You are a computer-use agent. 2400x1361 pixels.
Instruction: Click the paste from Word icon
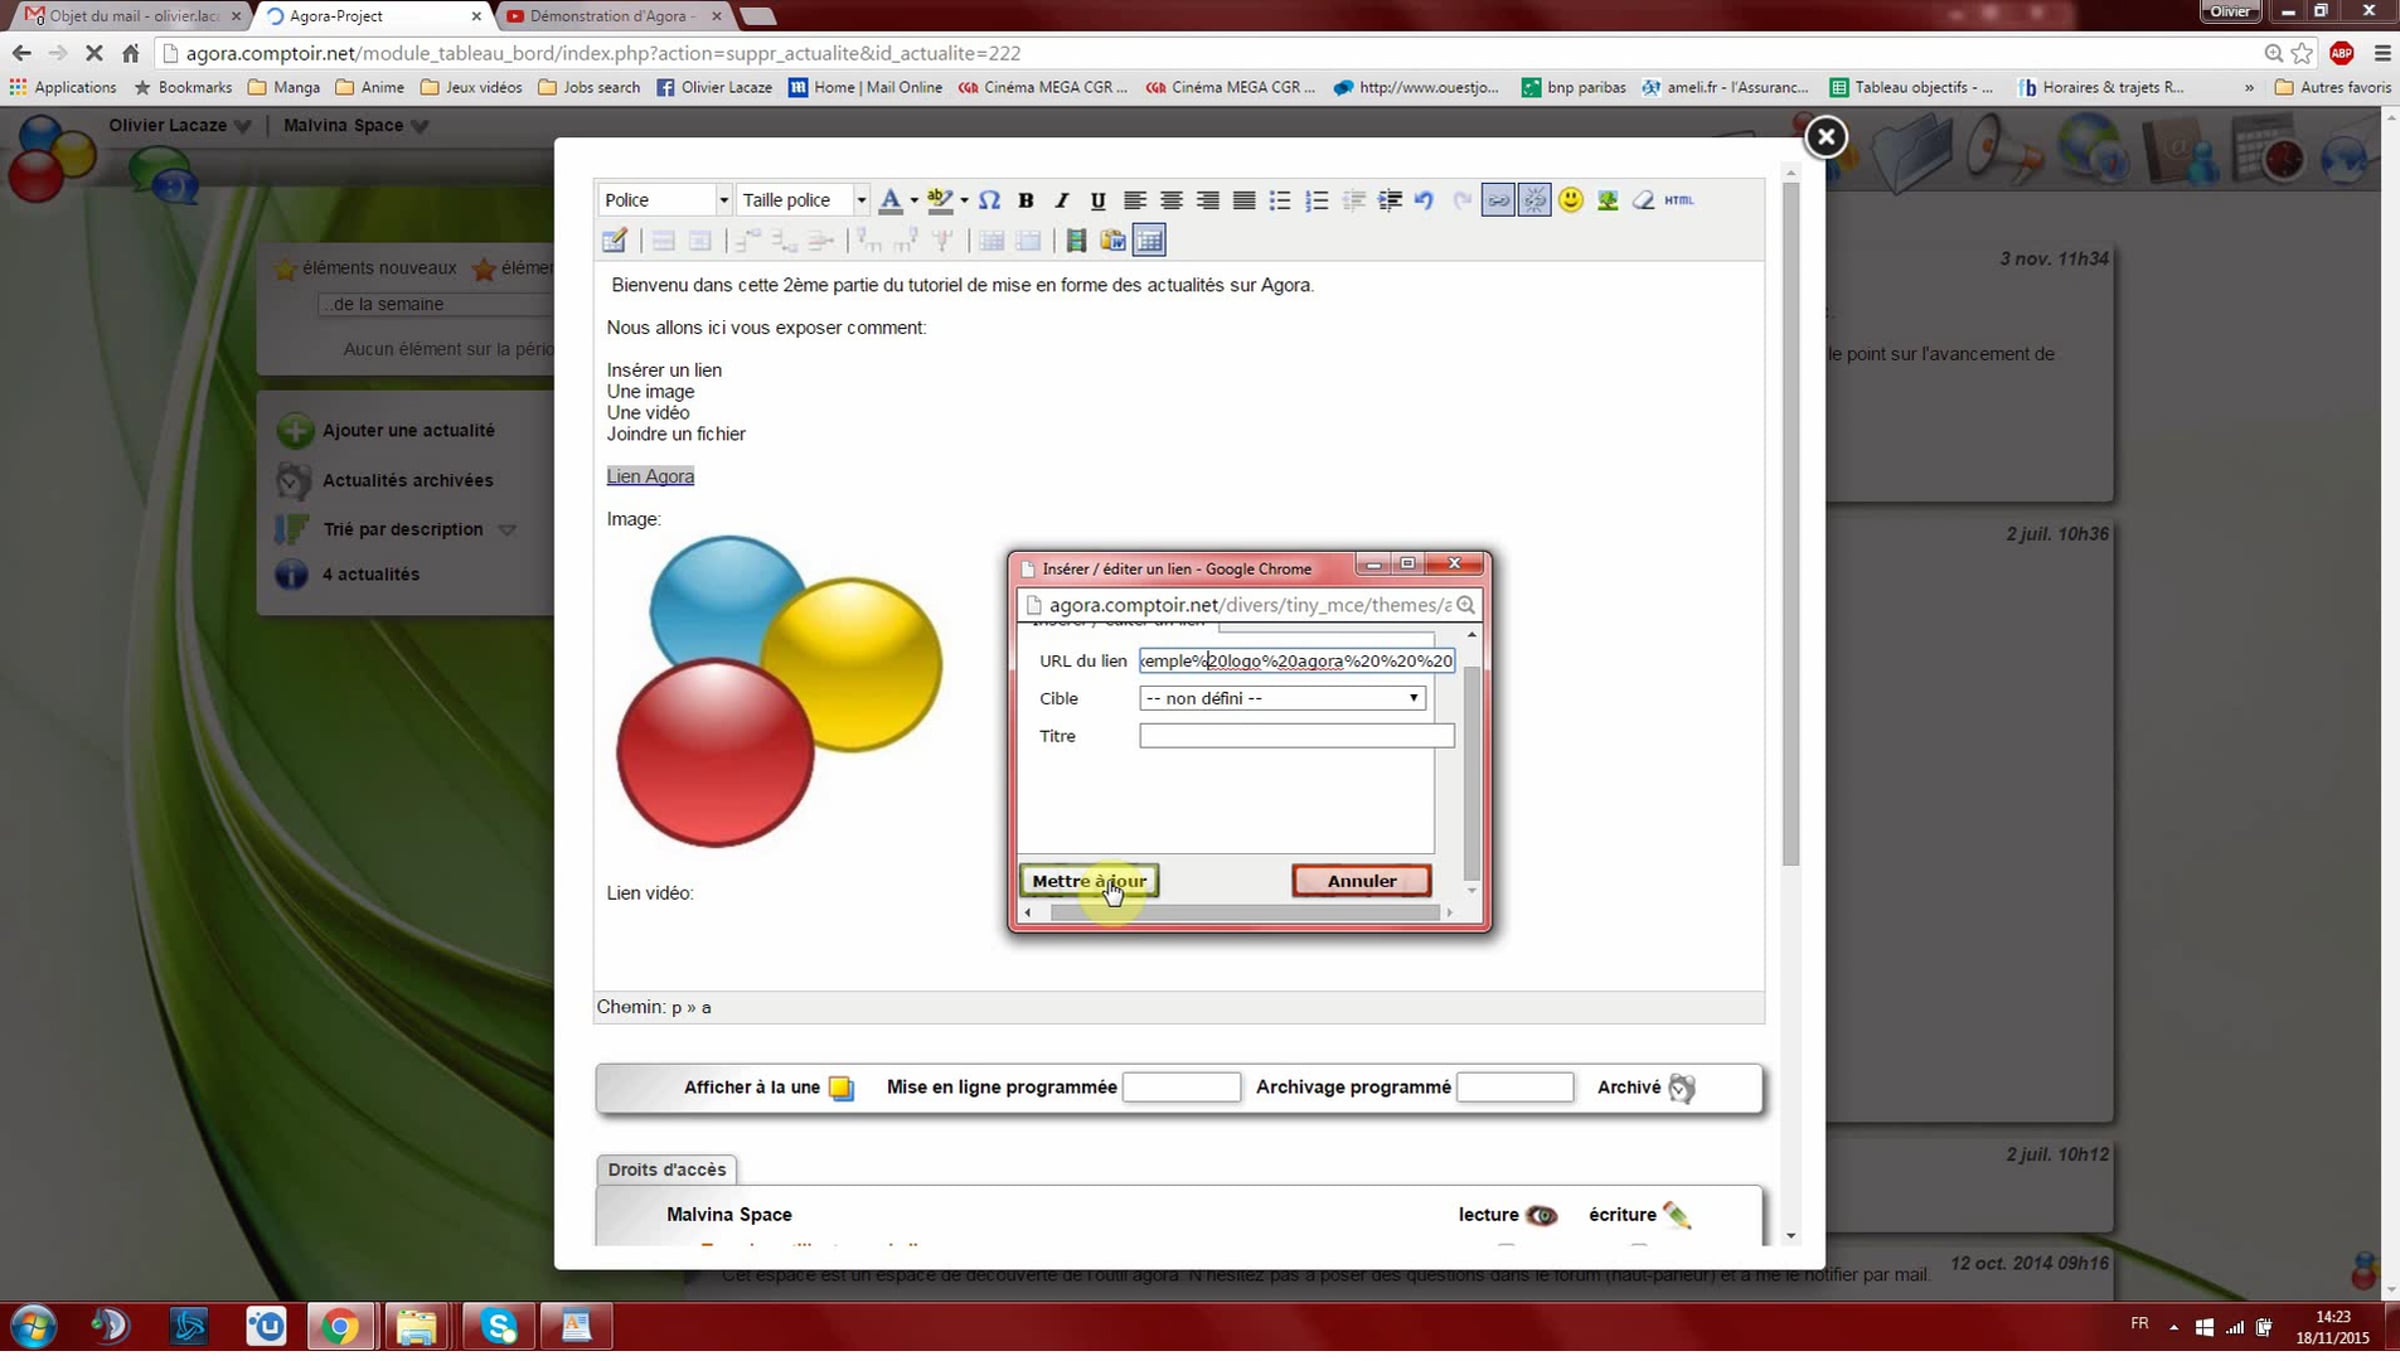point(1113,241)
